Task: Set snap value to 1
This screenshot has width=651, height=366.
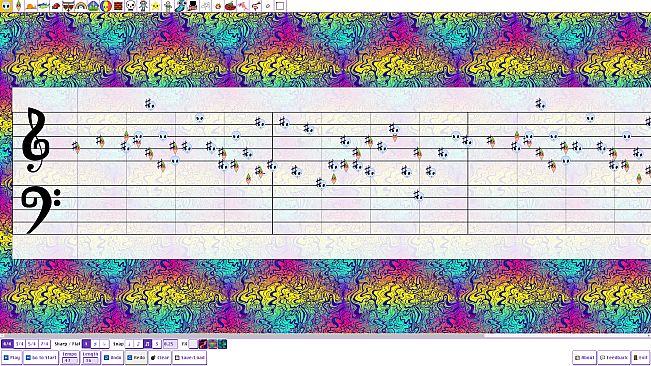Action: 129,344
